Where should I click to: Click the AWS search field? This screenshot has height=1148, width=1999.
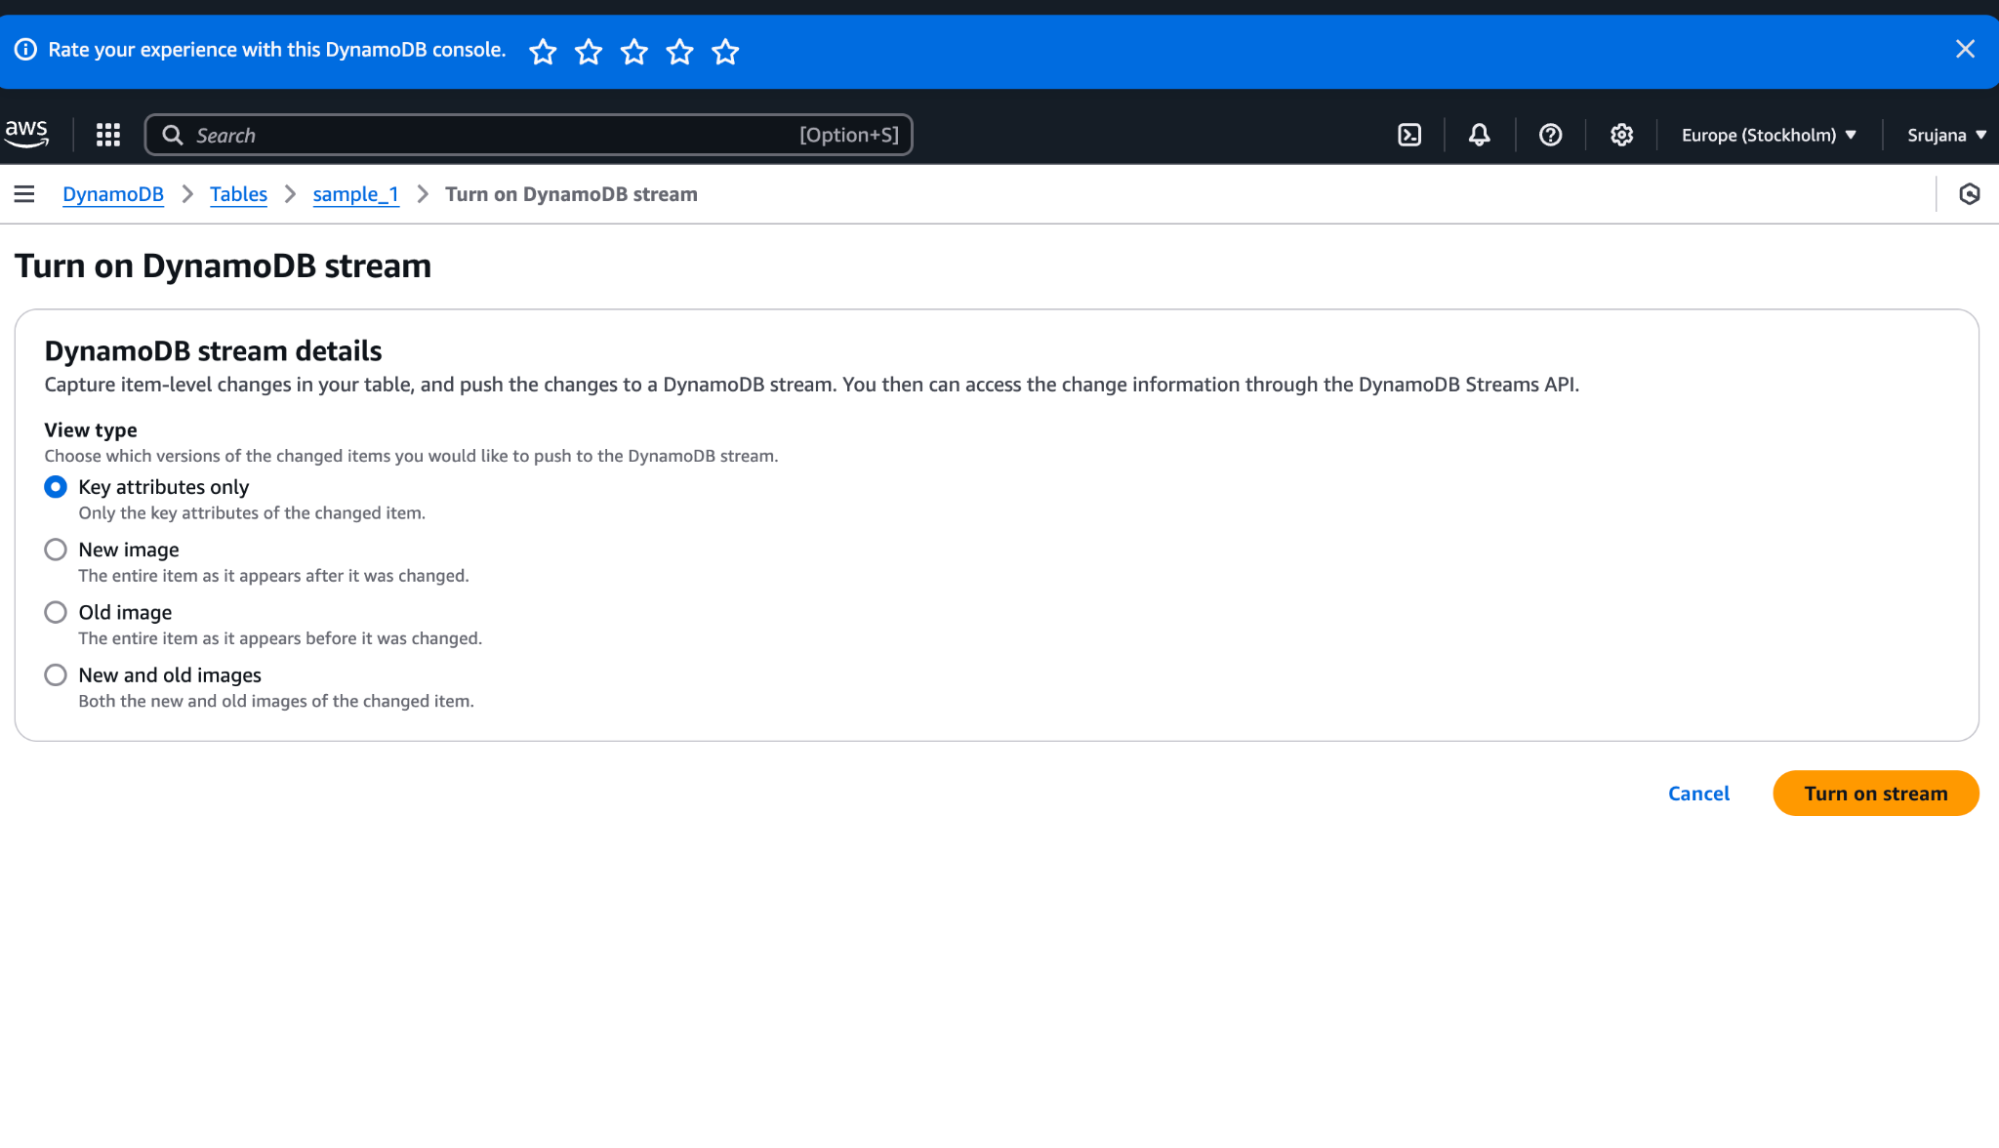pos(528,135)
